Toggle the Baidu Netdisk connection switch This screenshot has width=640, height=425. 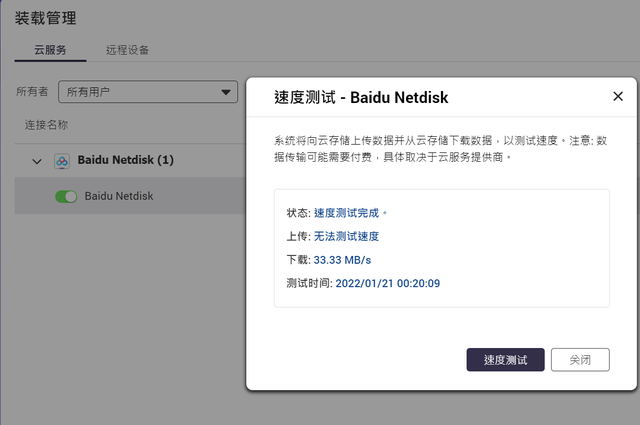pyautogui.click(x=66, y=197)
